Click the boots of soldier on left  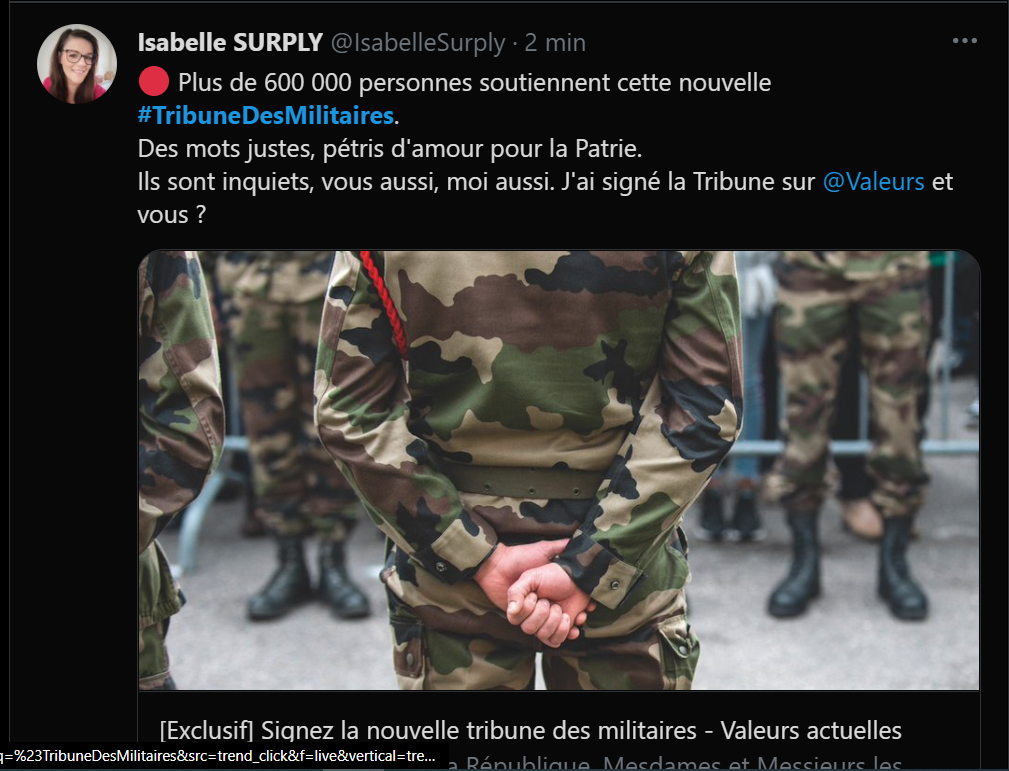pyautogui.click(x=309, y=577)
